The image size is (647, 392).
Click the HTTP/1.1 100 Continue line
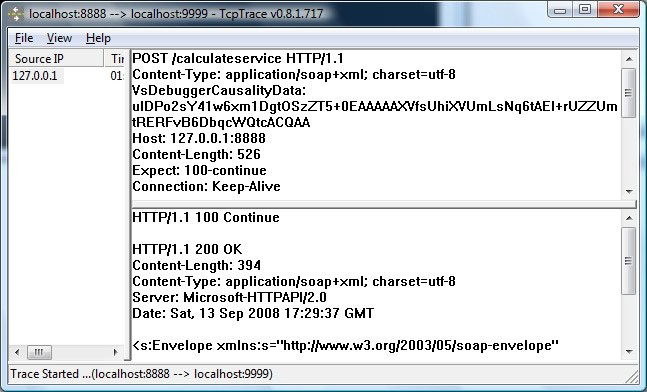[206, 217]
